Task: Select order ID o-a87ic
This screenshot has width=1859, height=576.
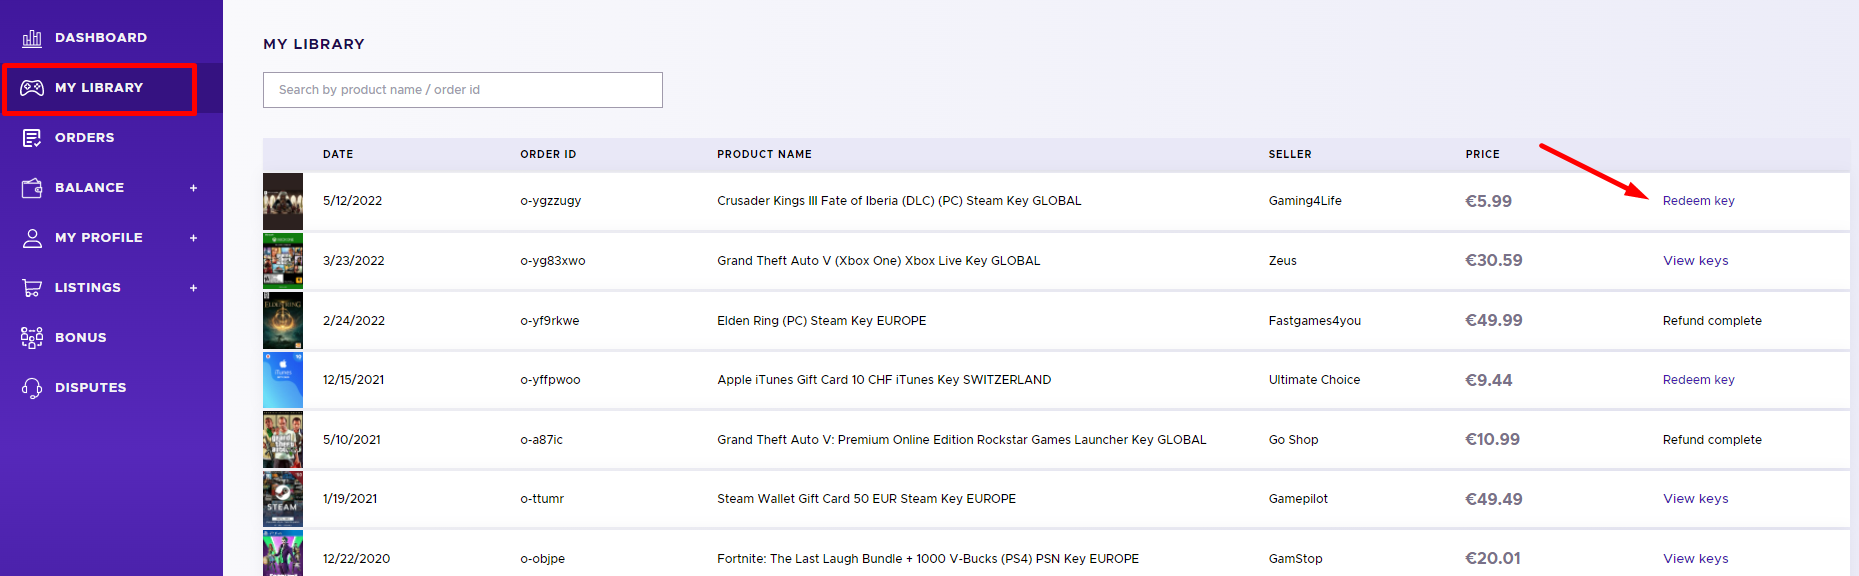Action: [541, 440]
